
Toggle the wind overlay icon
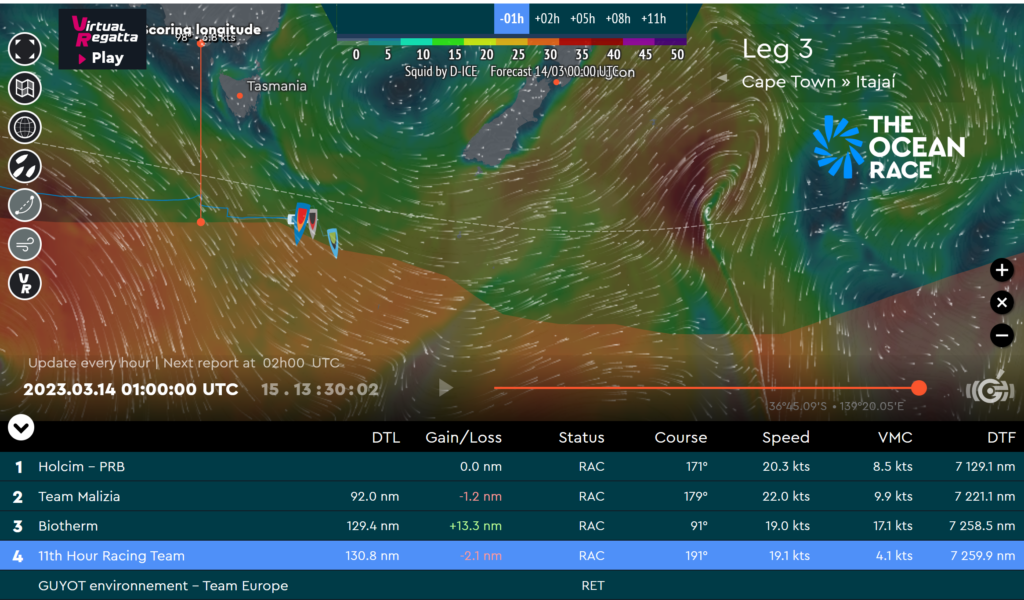point(25,245)
